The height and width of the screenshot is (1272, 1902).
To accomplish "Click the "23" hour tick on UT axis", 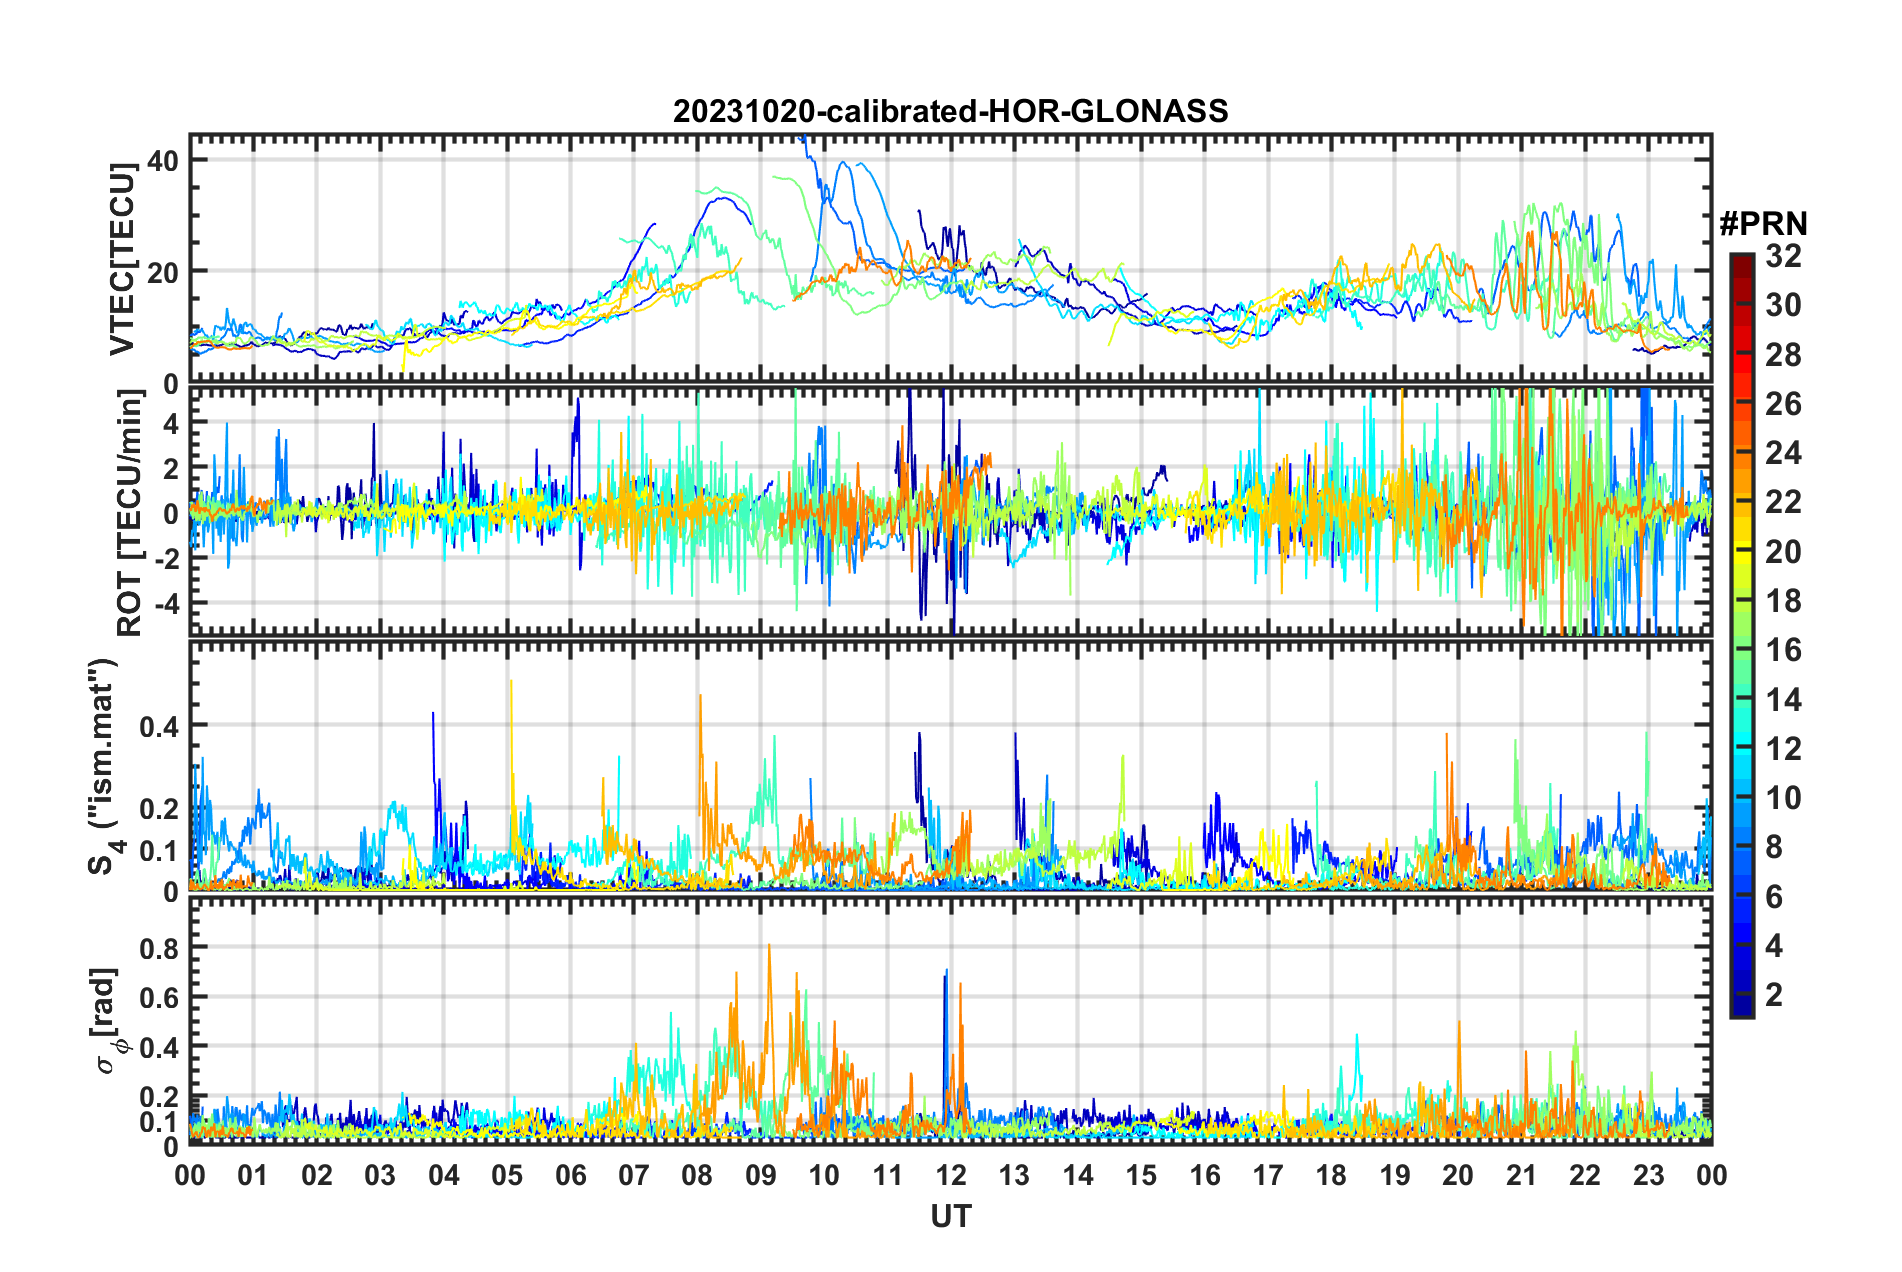I will [x=1649, y=1175].
